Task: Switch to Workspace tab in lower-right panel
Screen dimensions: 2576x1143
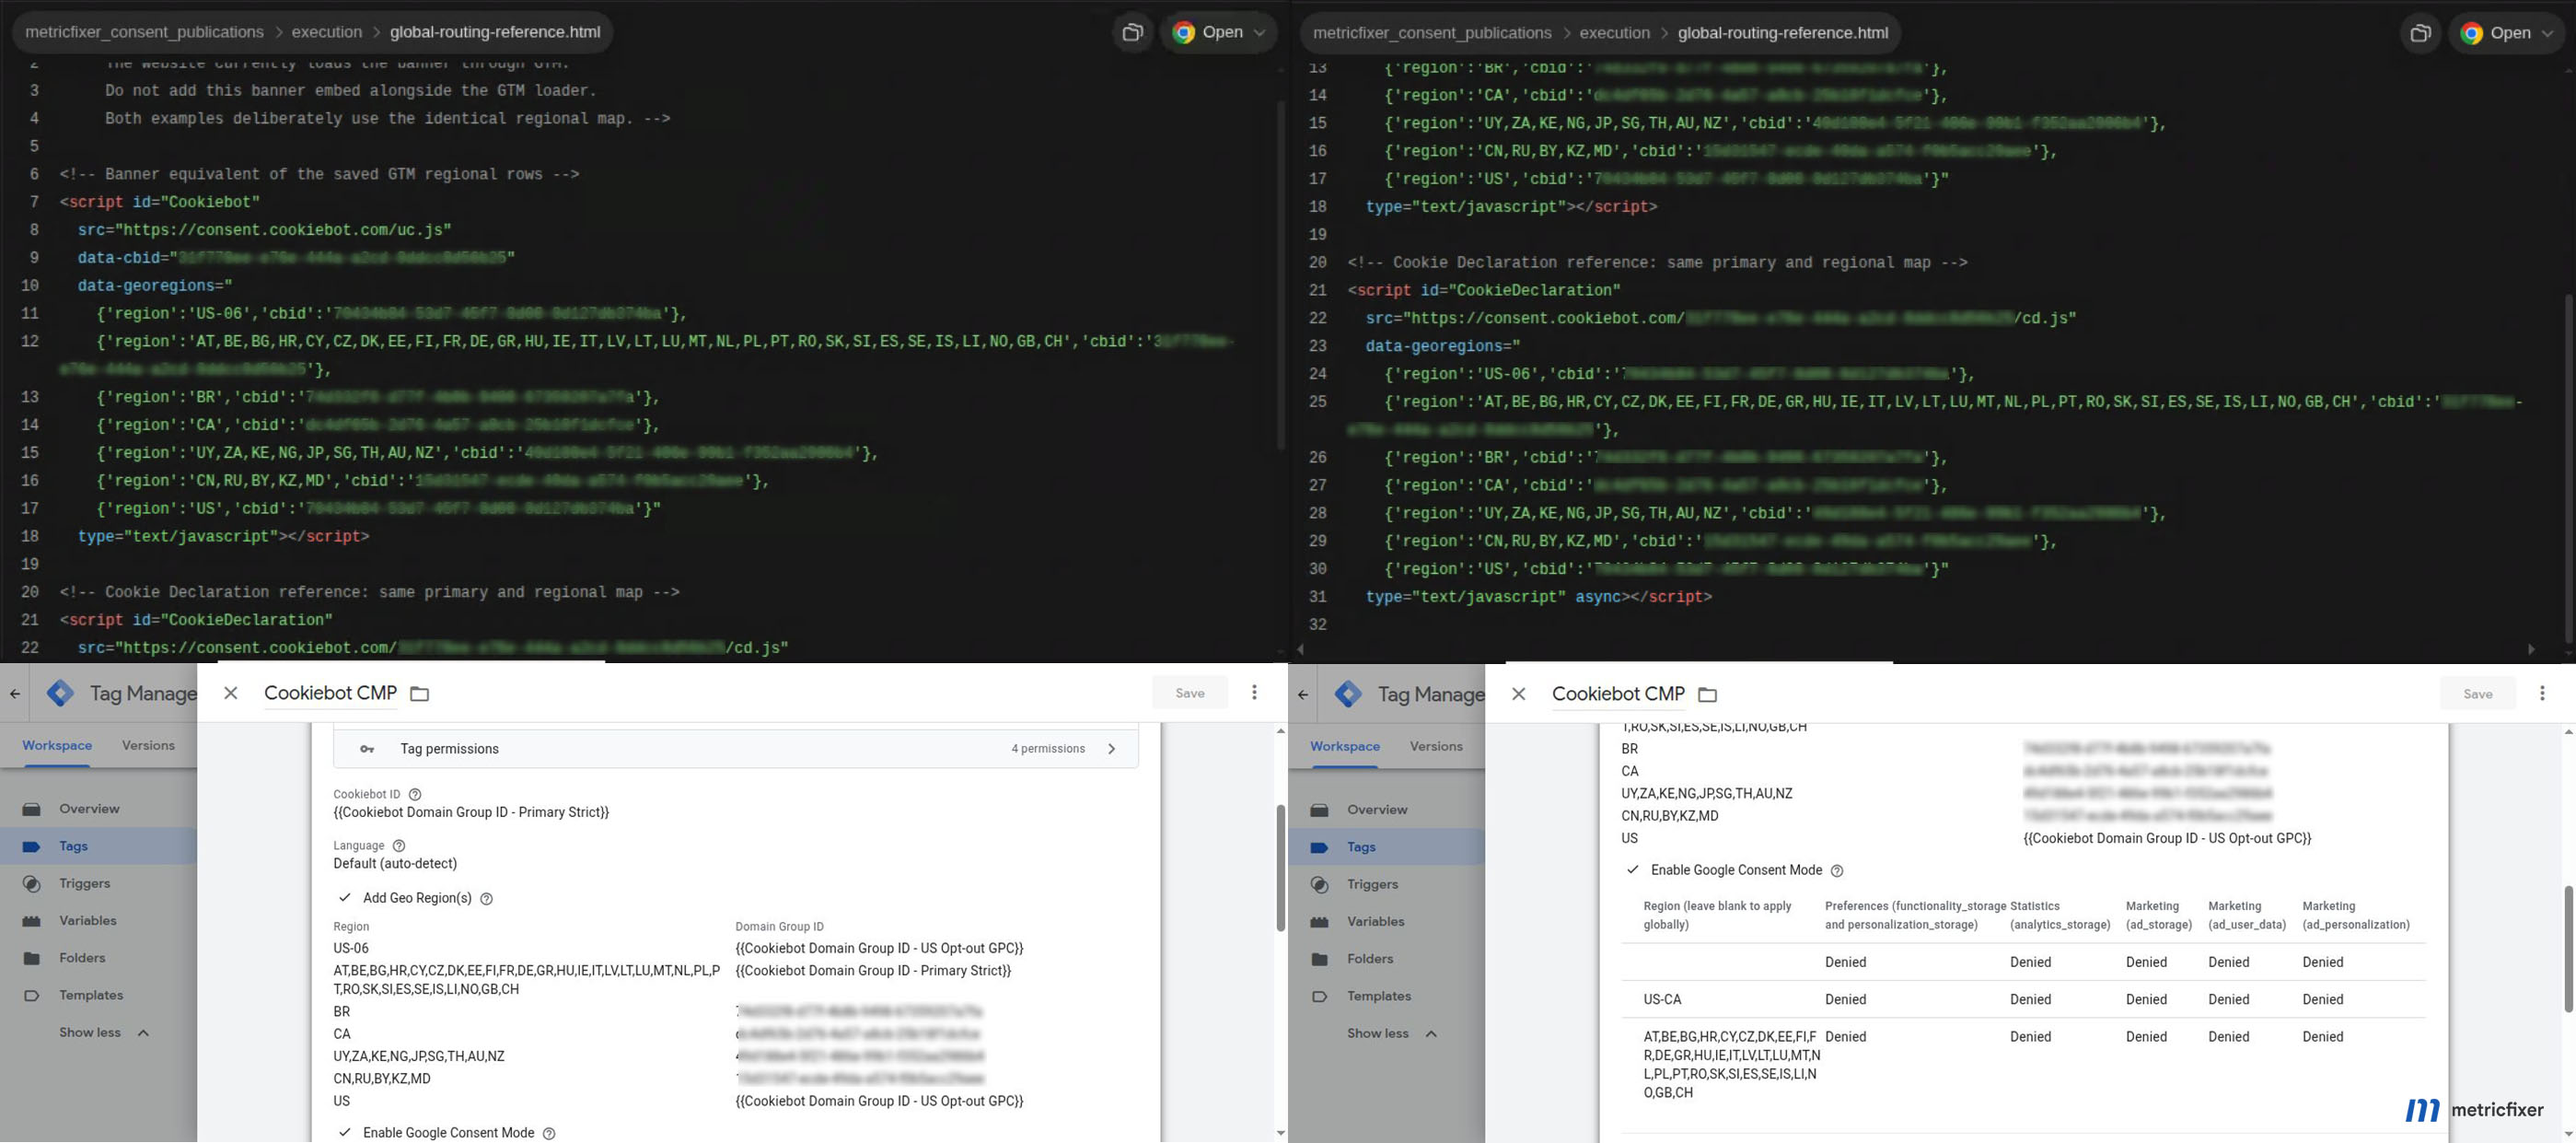Action: (x=1345, y=746)
